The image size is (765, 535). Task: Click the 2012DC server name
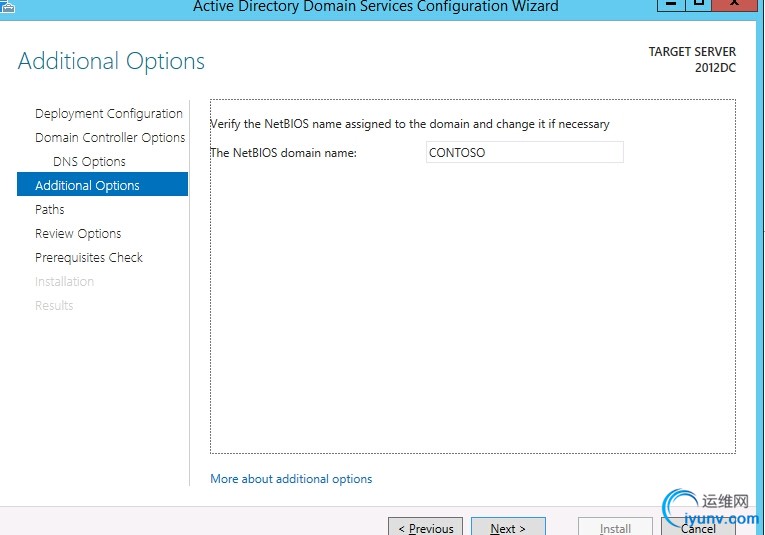pos(715,68)
